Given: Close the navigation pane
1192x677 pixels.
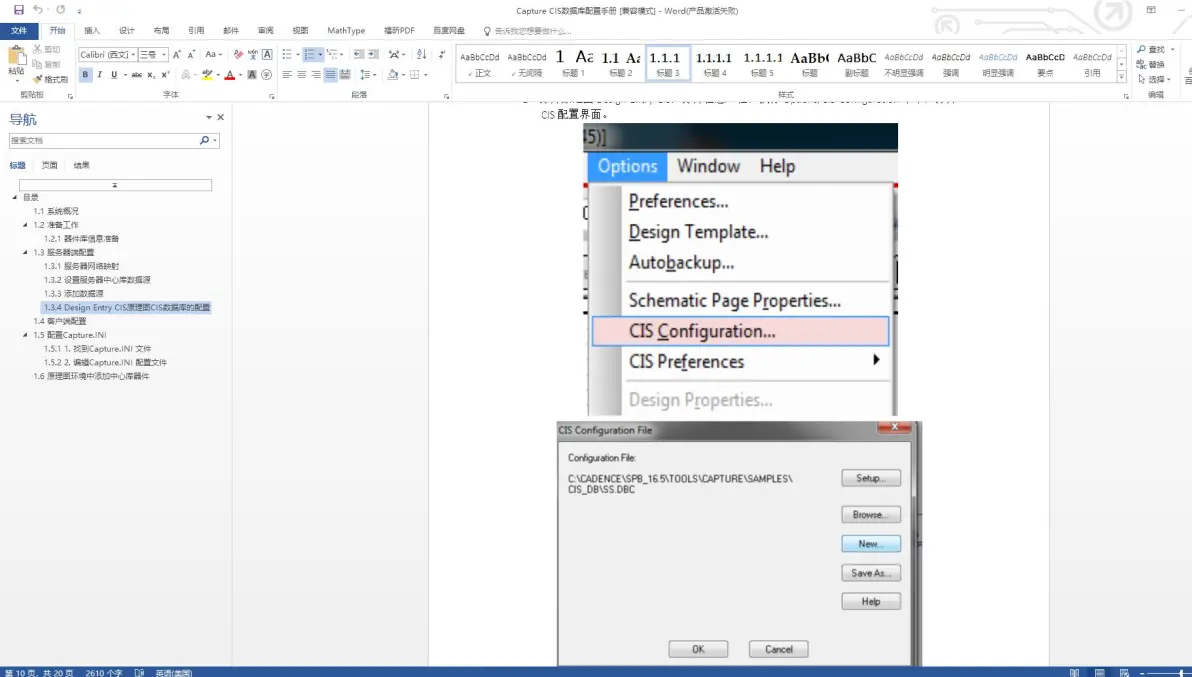Looking at the screenshot, I should 220,118.
